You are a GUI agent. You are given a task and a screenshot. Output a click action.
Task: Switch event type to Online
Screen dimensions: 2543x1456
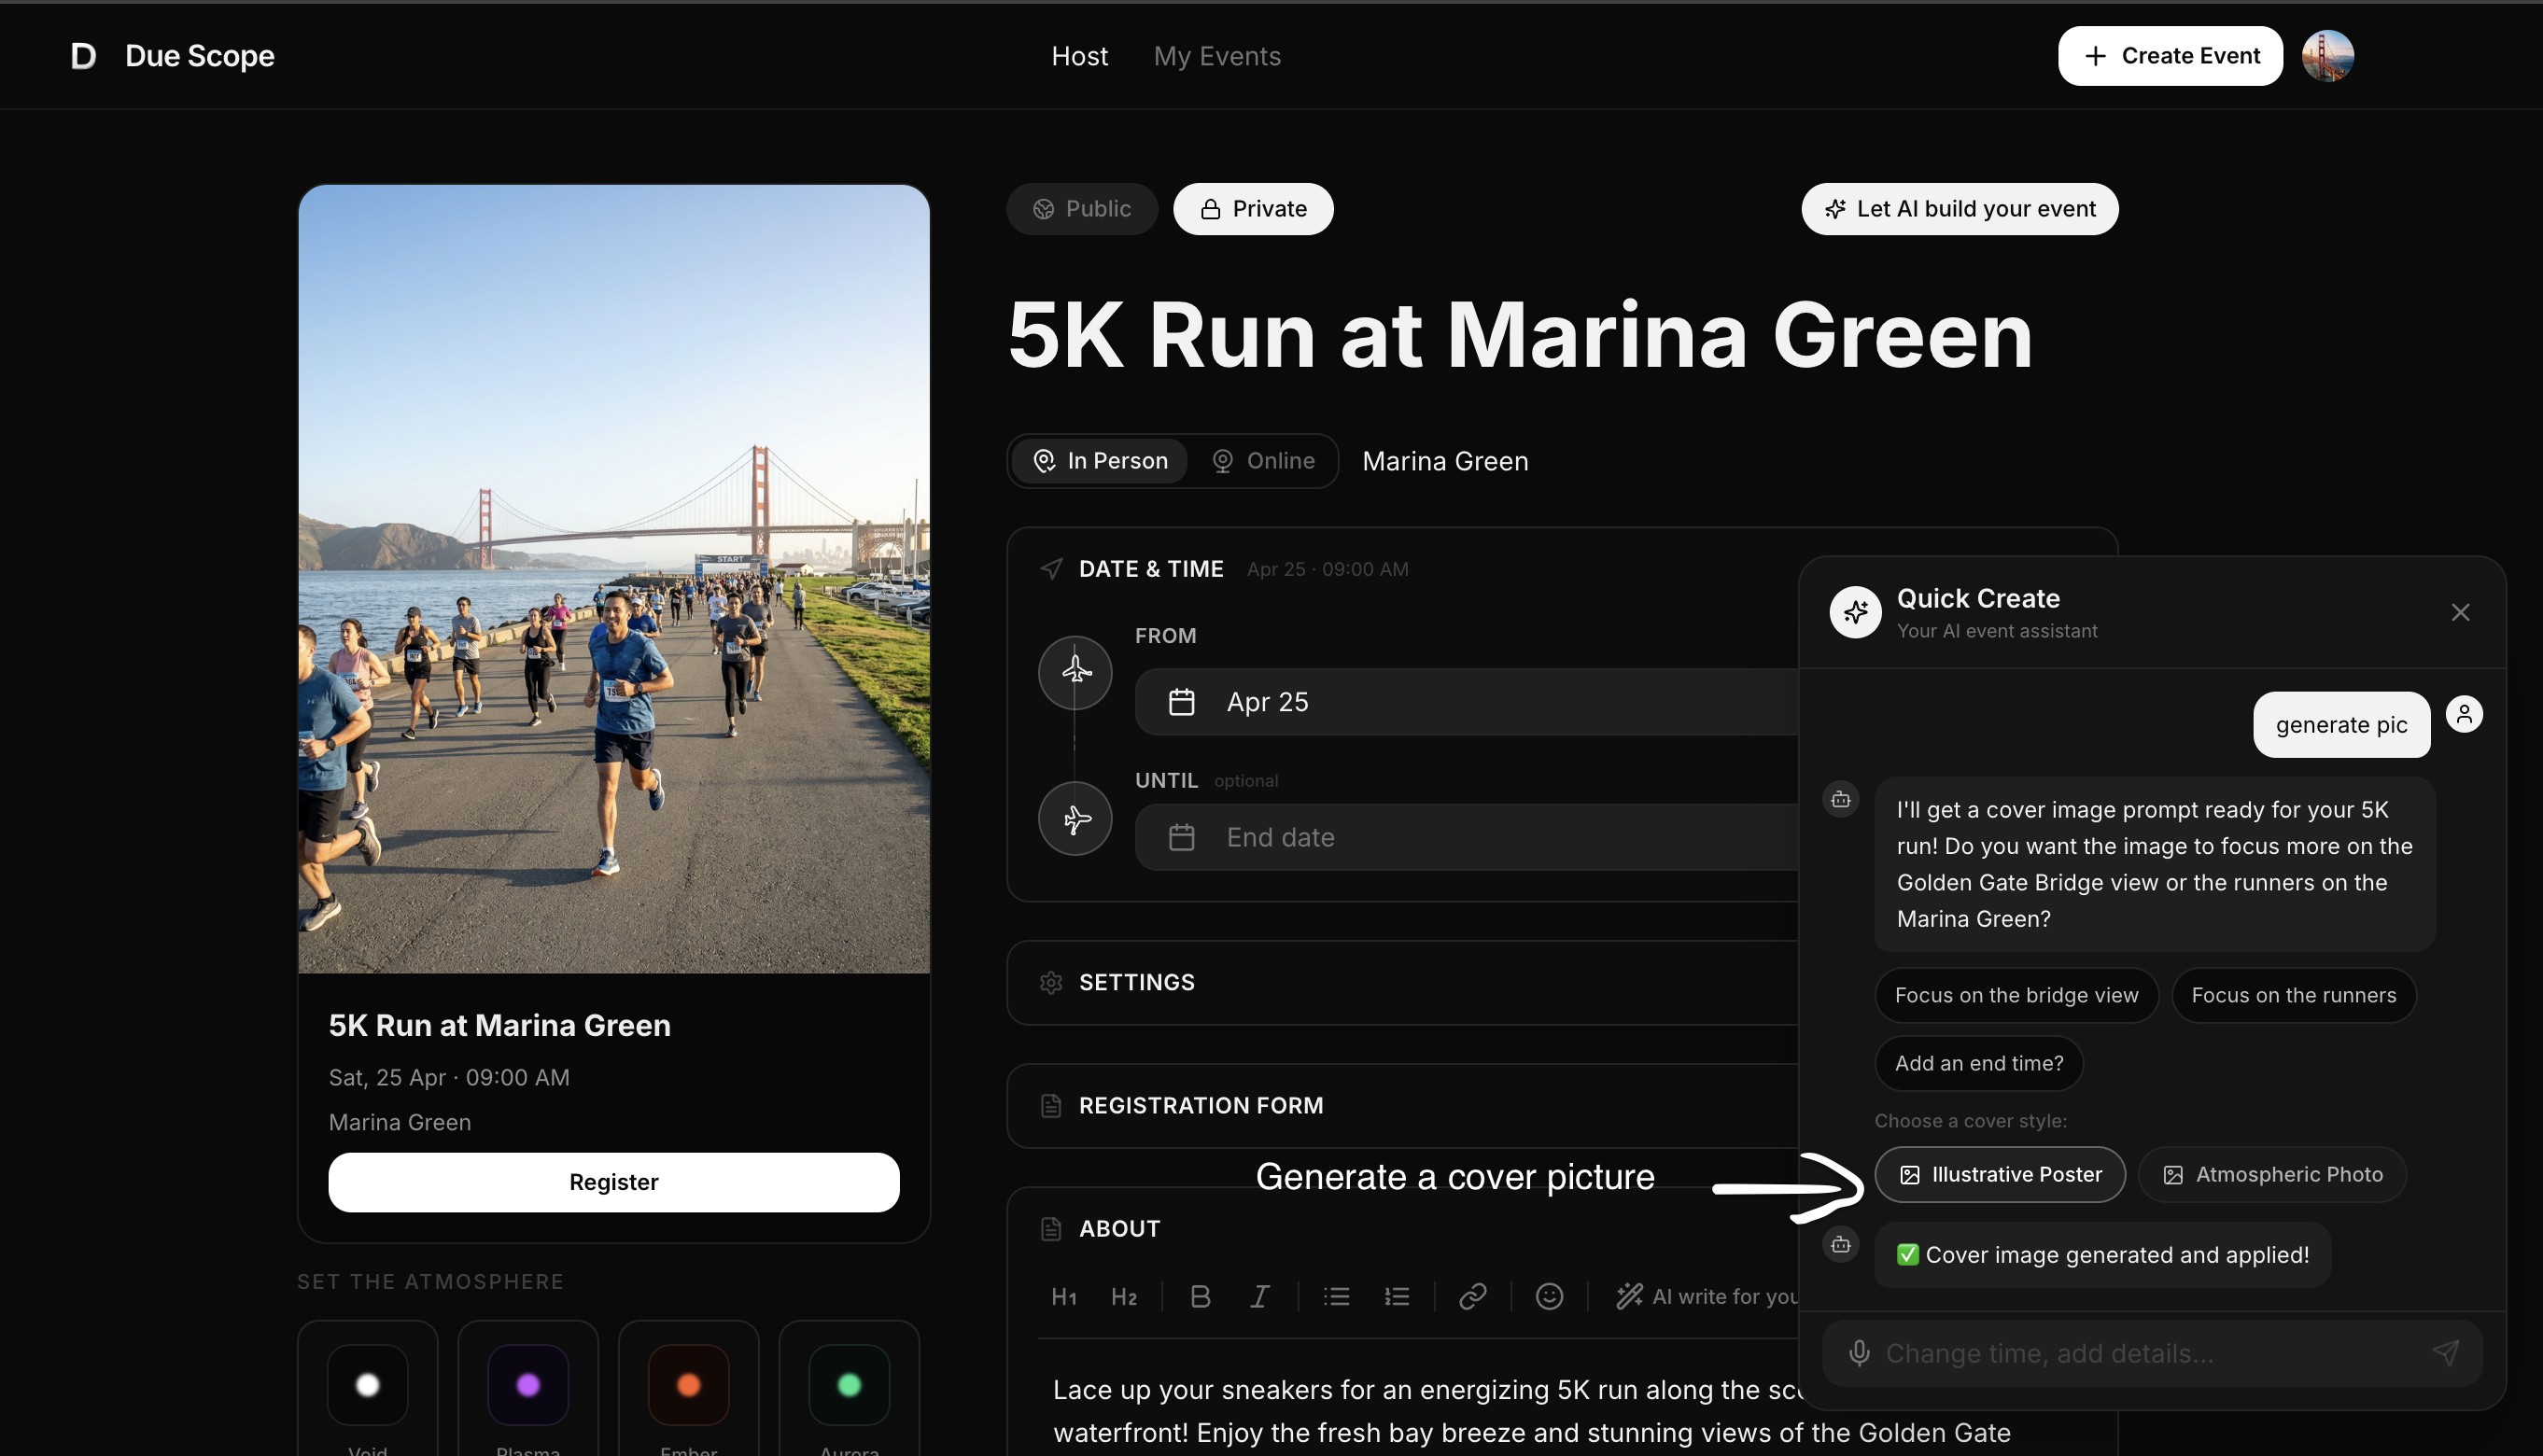pyautogui.click(x=1263, y=461)
